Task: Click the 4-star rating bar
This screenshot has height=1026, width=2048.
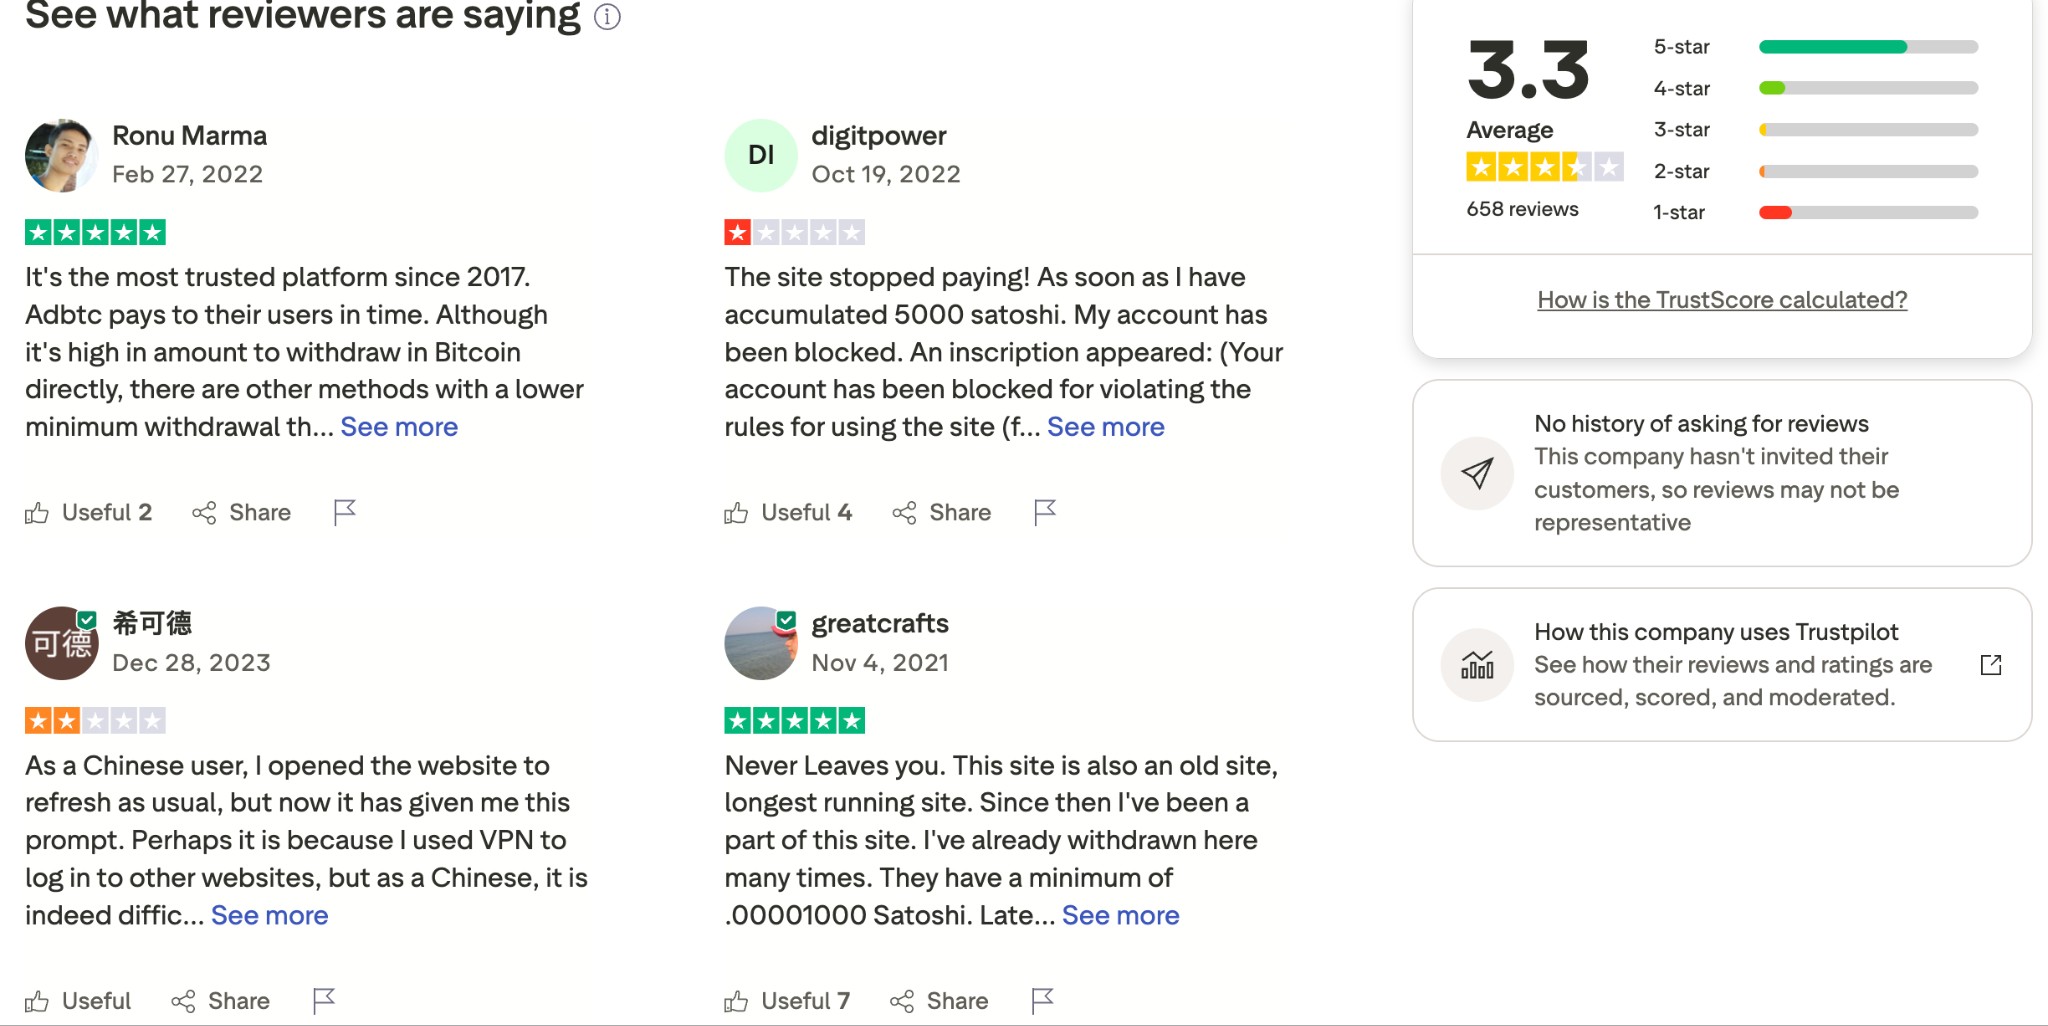Action: pos(1868,88)
